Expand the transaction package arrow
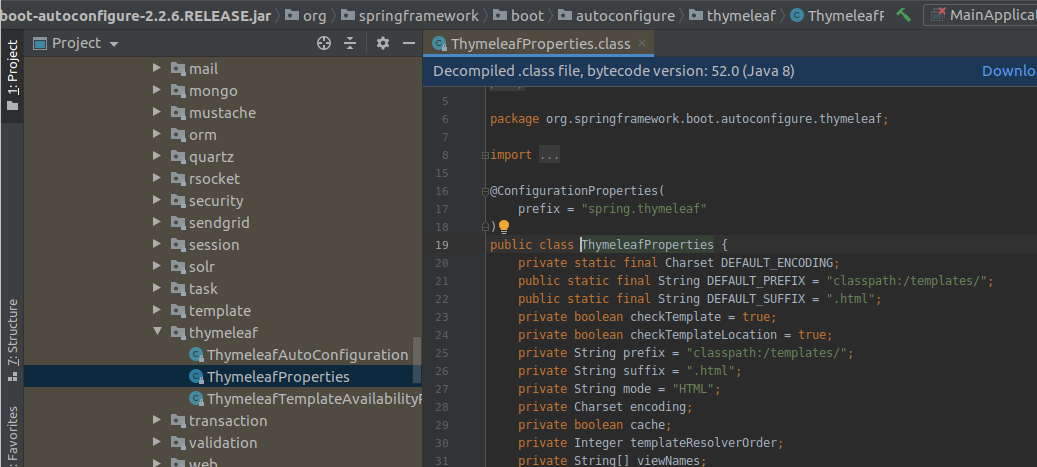1037x467 pixels. [x=157, y=420]
